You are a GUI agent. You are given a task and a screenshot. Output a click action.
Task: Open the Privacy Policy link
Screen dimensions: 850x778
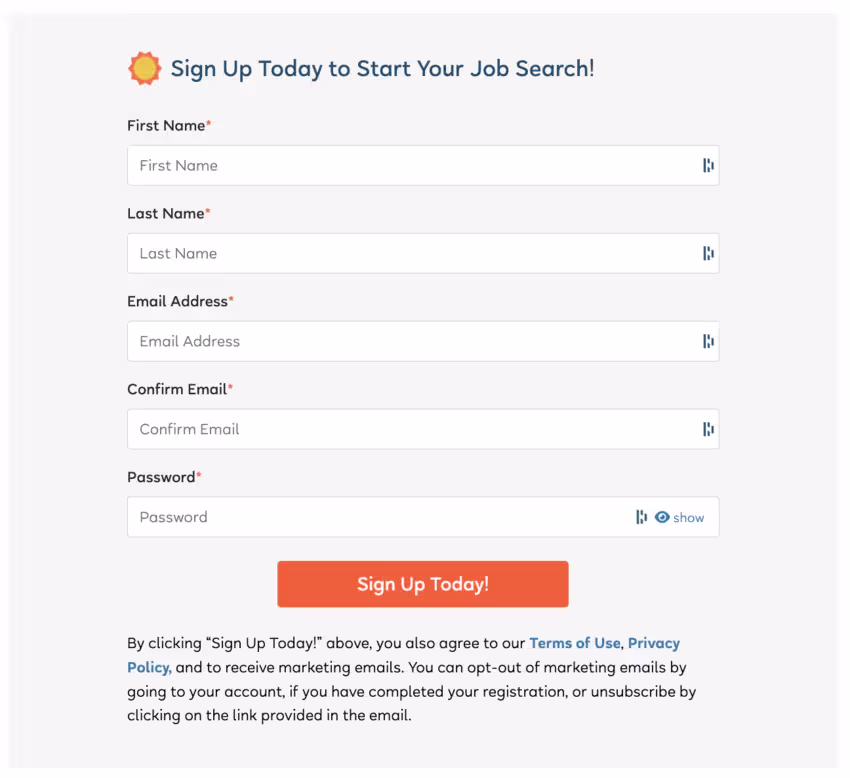653,643
